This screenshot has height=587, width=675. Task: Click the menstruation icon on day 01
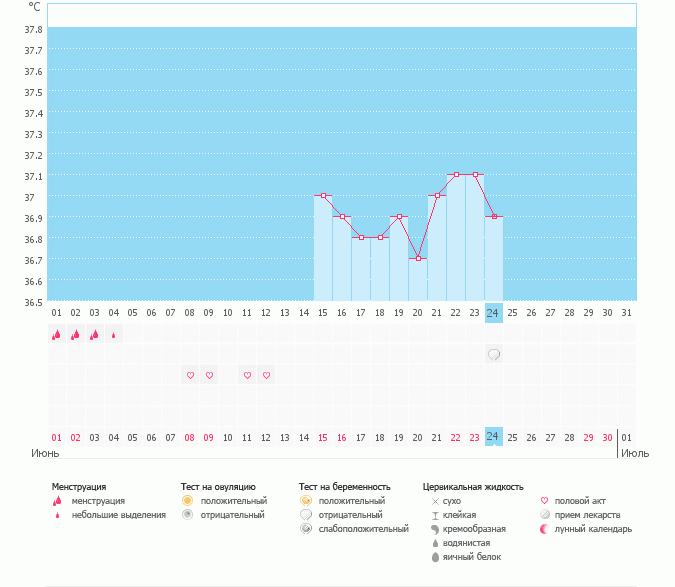[56, 335]
